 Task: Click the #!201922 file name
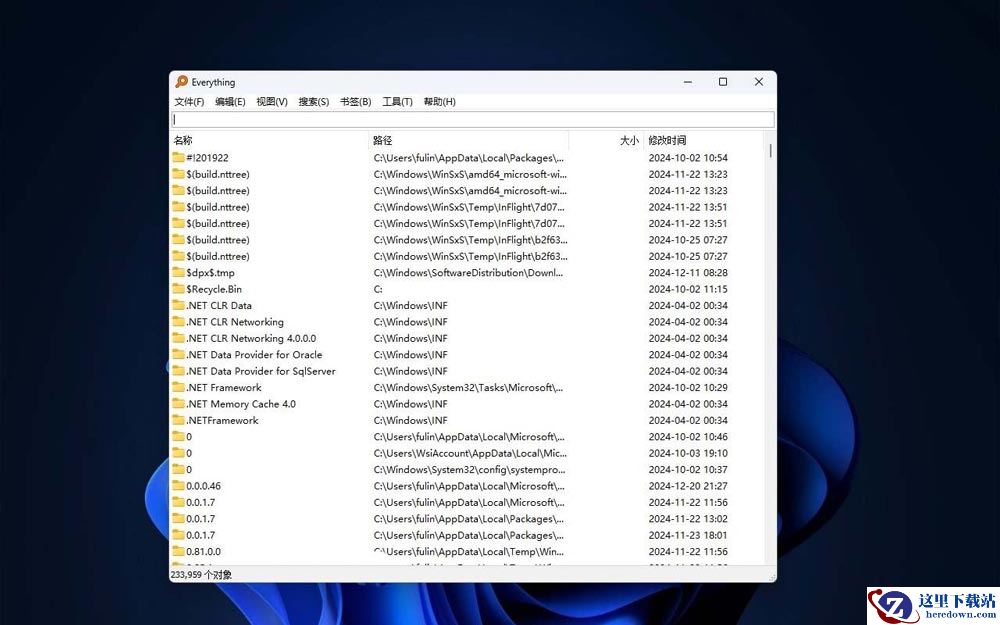[207, 158]
